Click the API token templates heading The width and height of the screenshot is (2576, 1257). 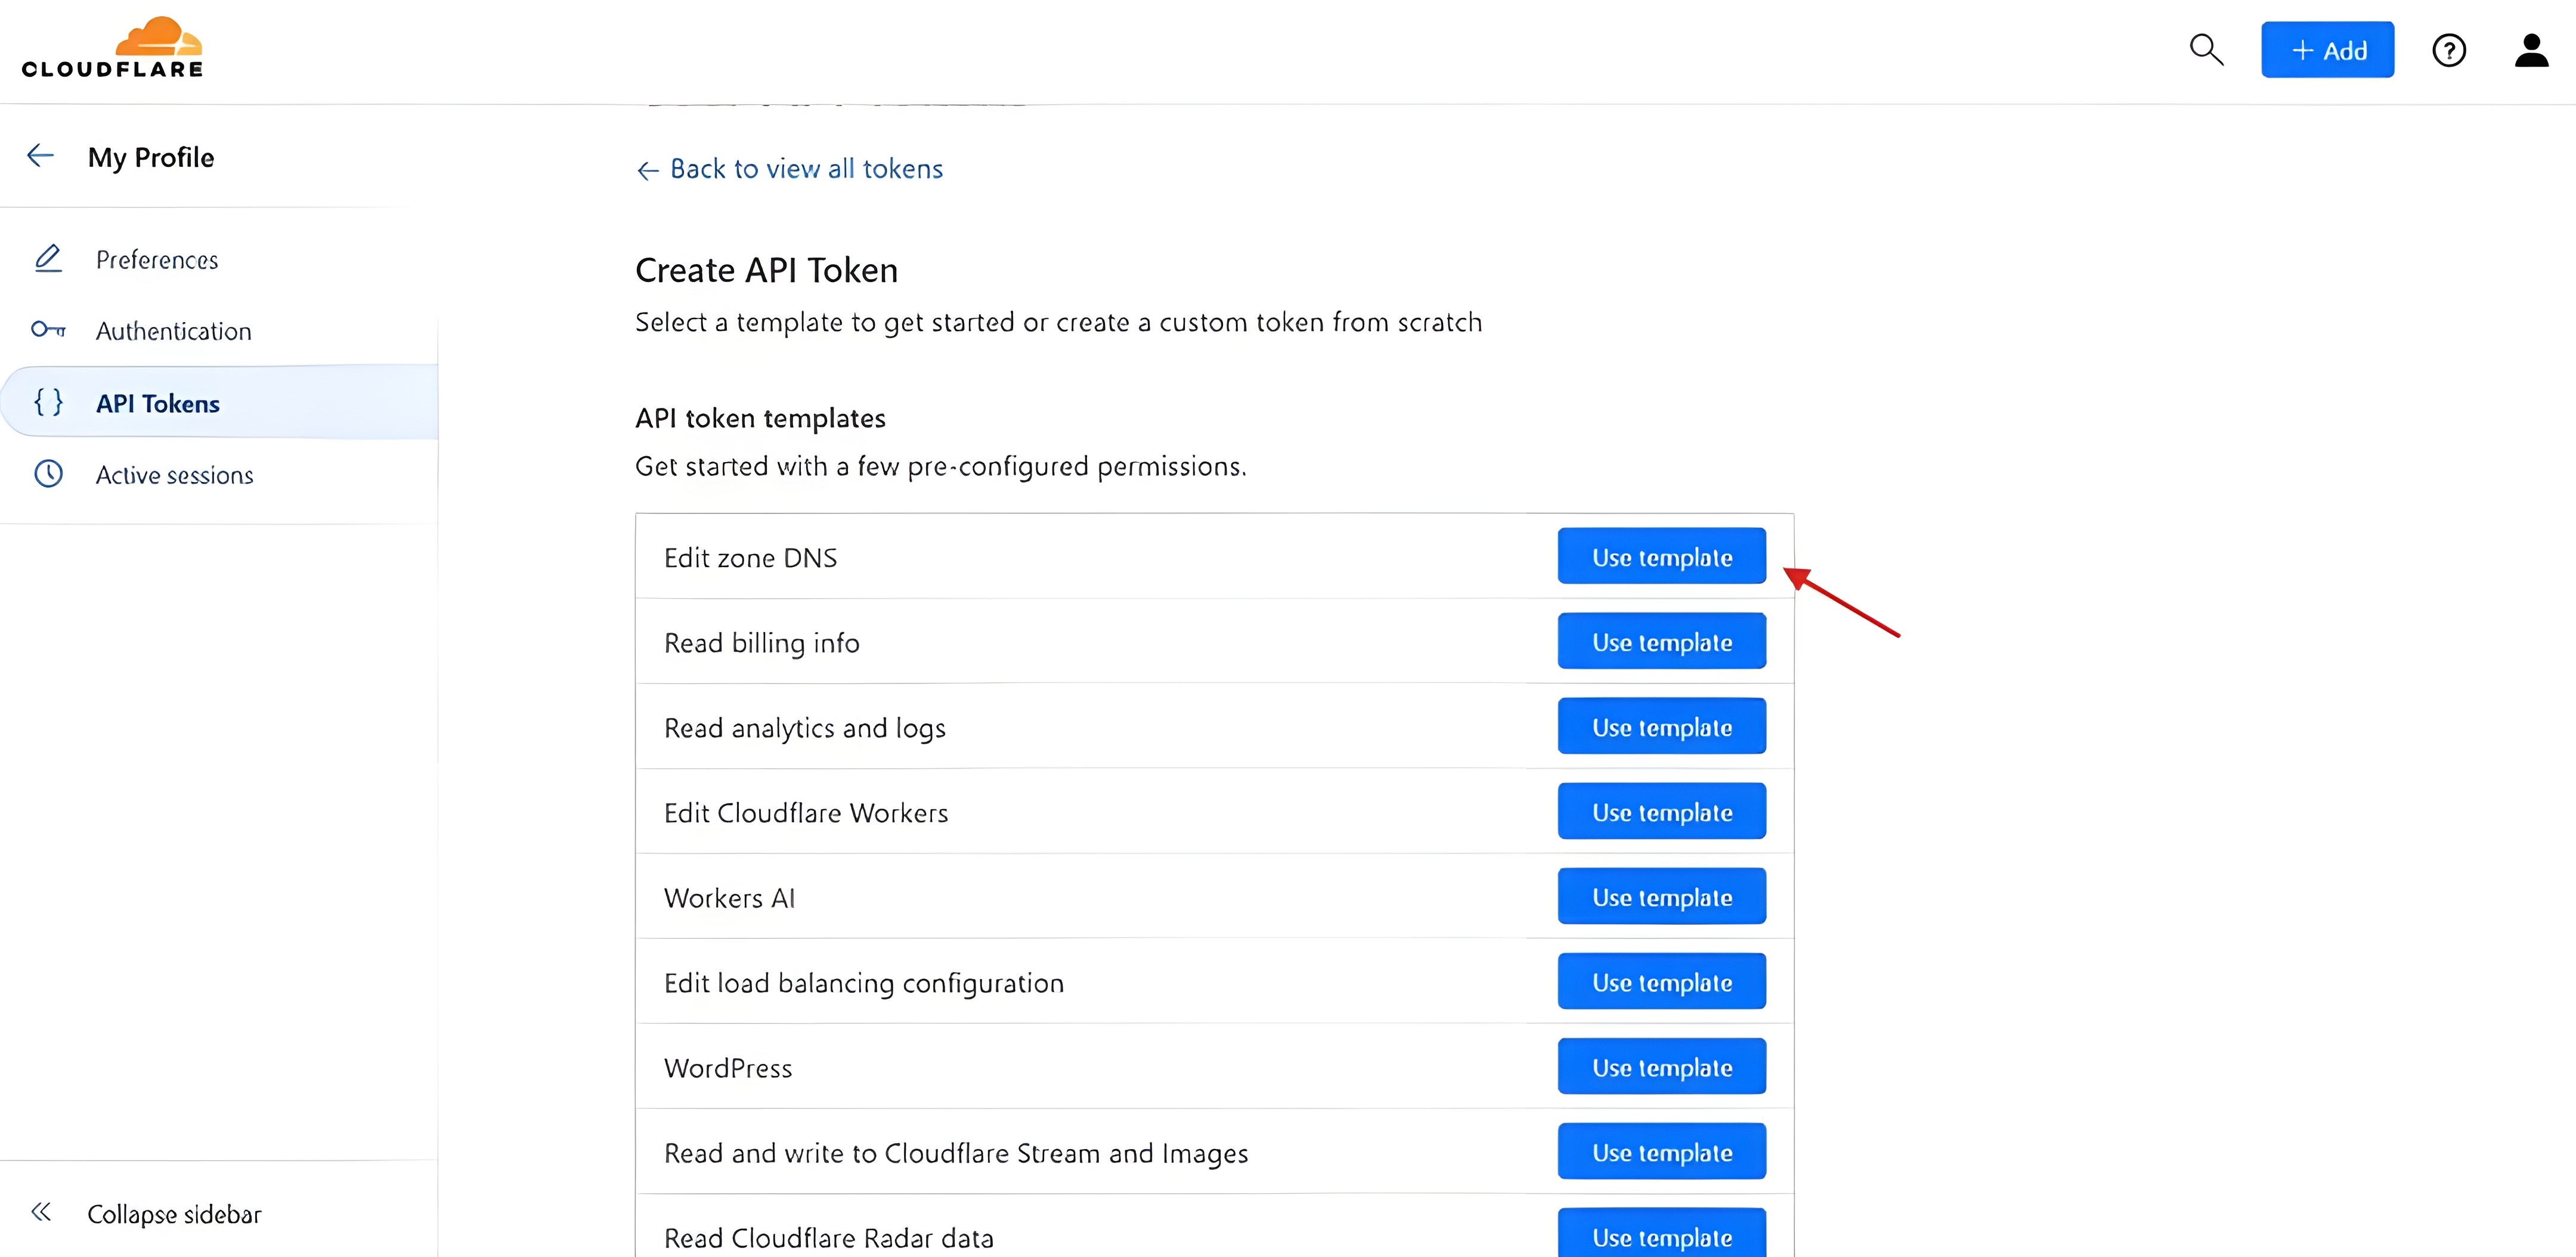click(761, 418)
